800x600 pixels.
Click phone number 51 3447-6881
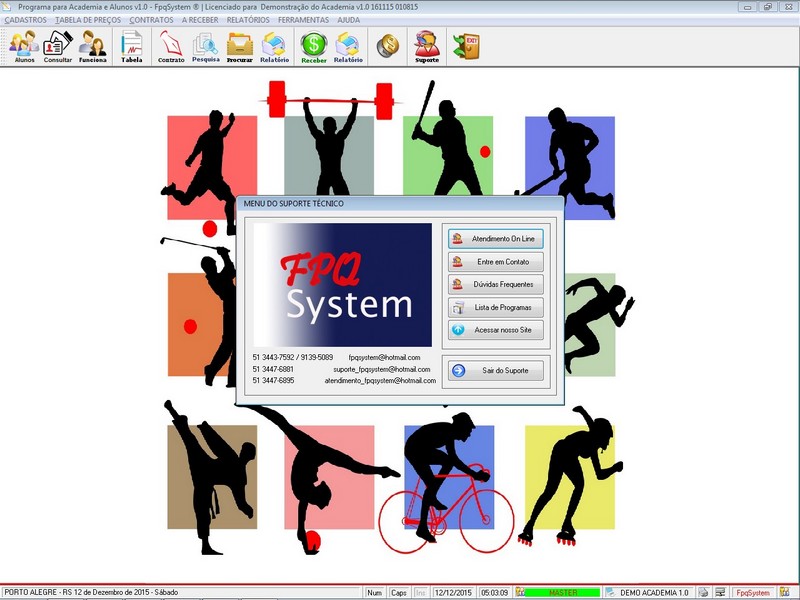(x=273, y=369)
